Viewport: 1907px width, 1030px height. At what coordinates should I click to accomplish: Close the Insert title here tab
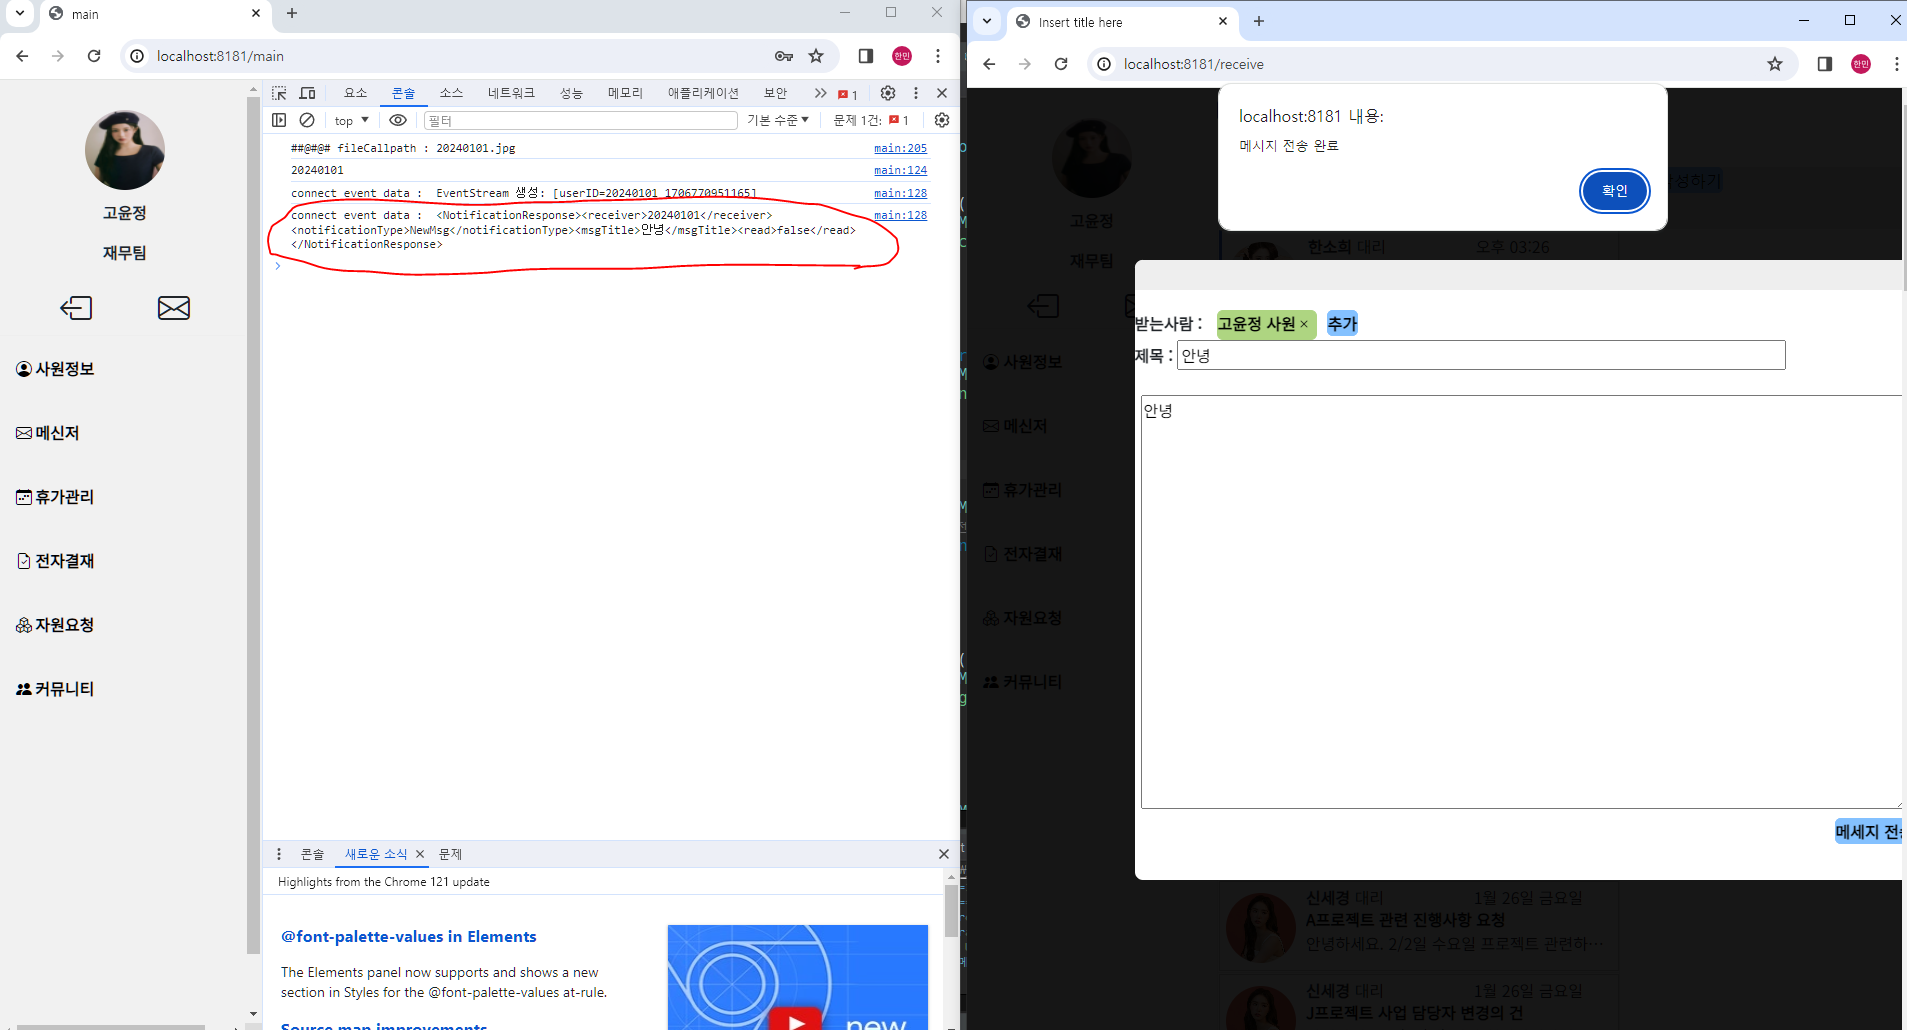1223,21
